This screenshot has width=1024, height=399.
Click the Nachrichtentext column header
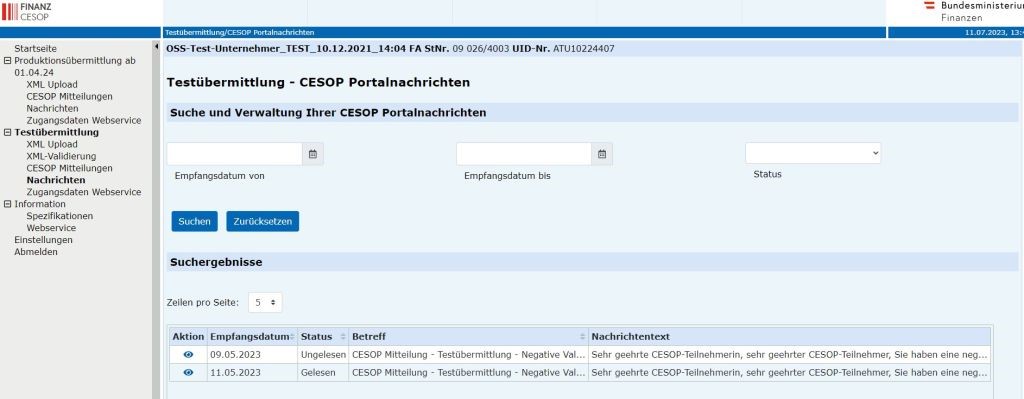click(789, 337)
